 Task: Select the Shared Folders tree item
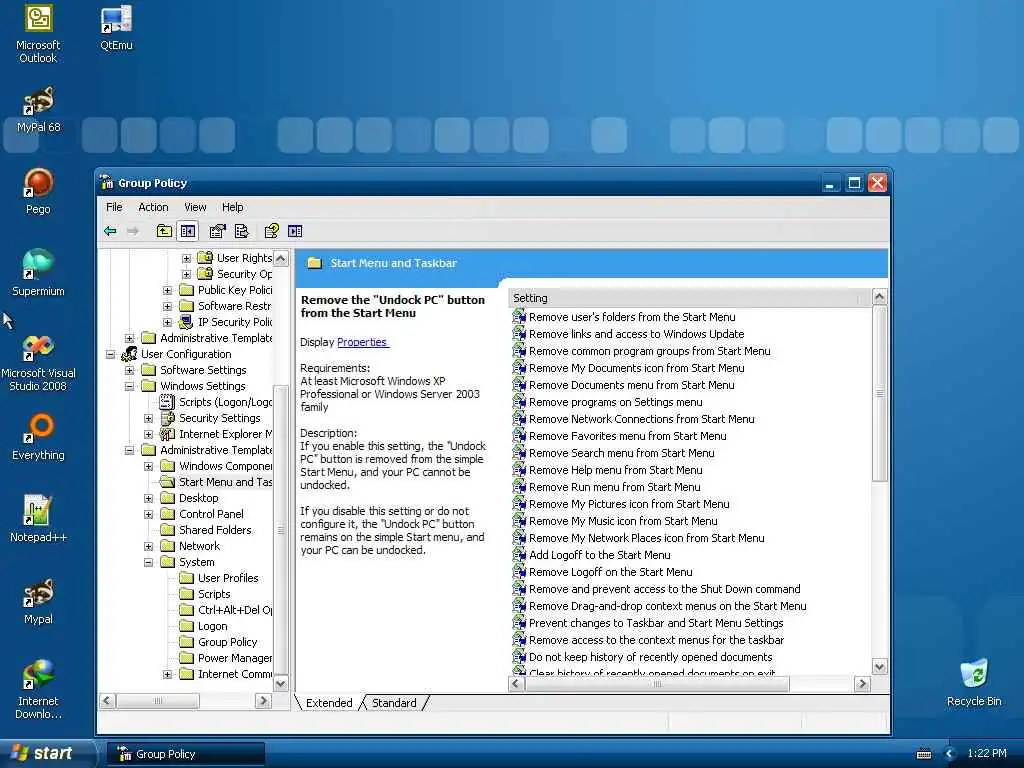coord(215,530)
